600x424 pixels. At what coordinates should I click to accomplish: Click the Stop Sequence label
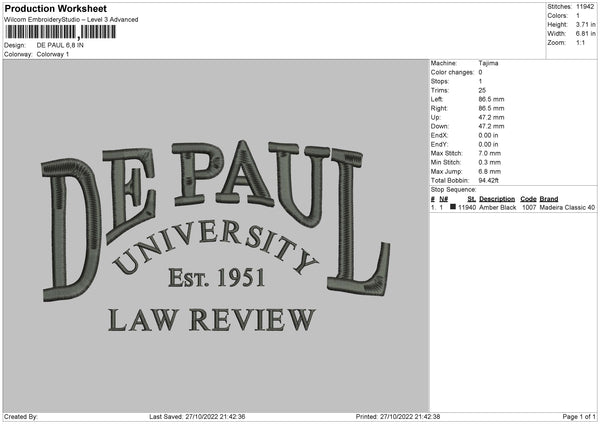[x=453, y=190]
